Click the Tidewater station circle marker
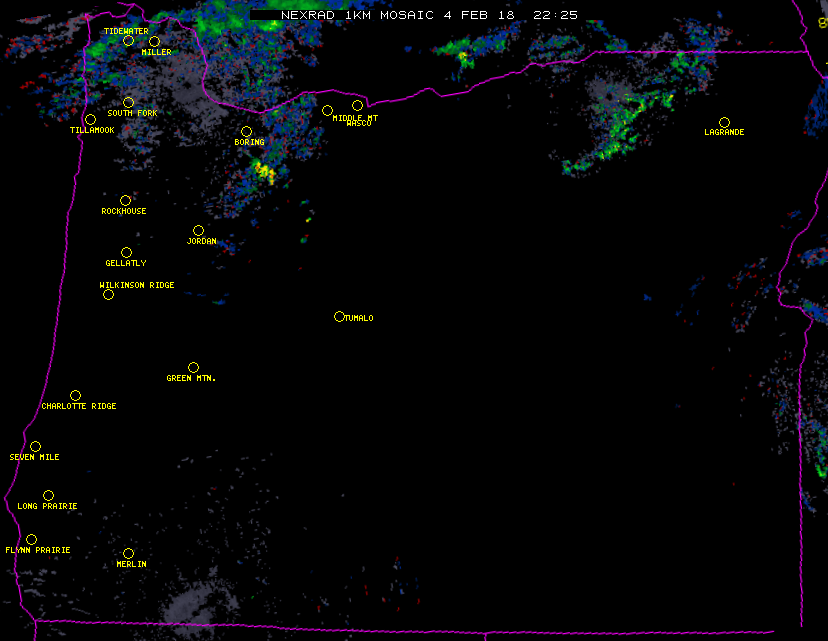This screenshot has height=641, width=828. pyautogui.click(x=128, y=41)
